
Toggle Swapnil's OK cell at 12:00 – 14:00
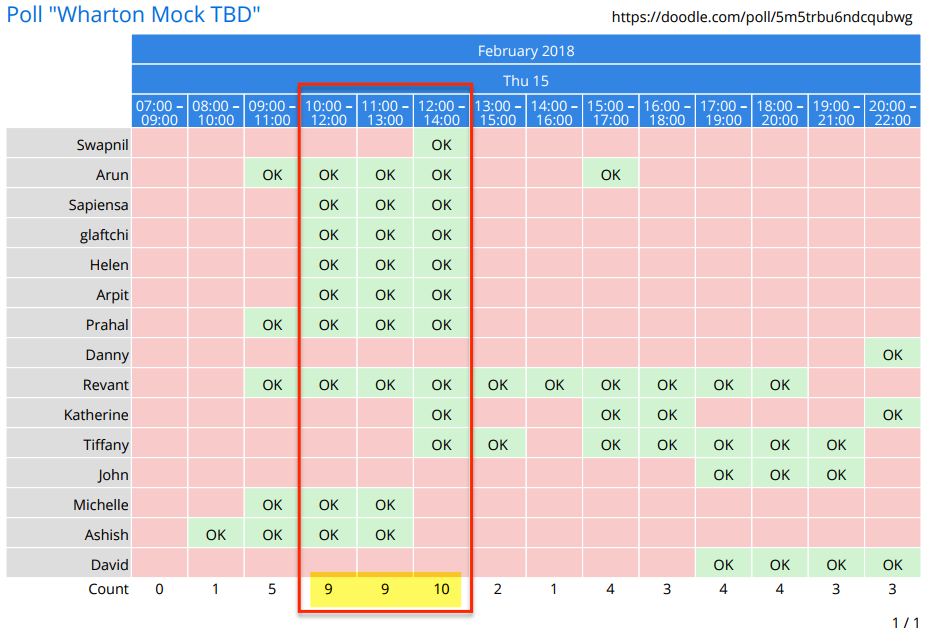(441, 145)
